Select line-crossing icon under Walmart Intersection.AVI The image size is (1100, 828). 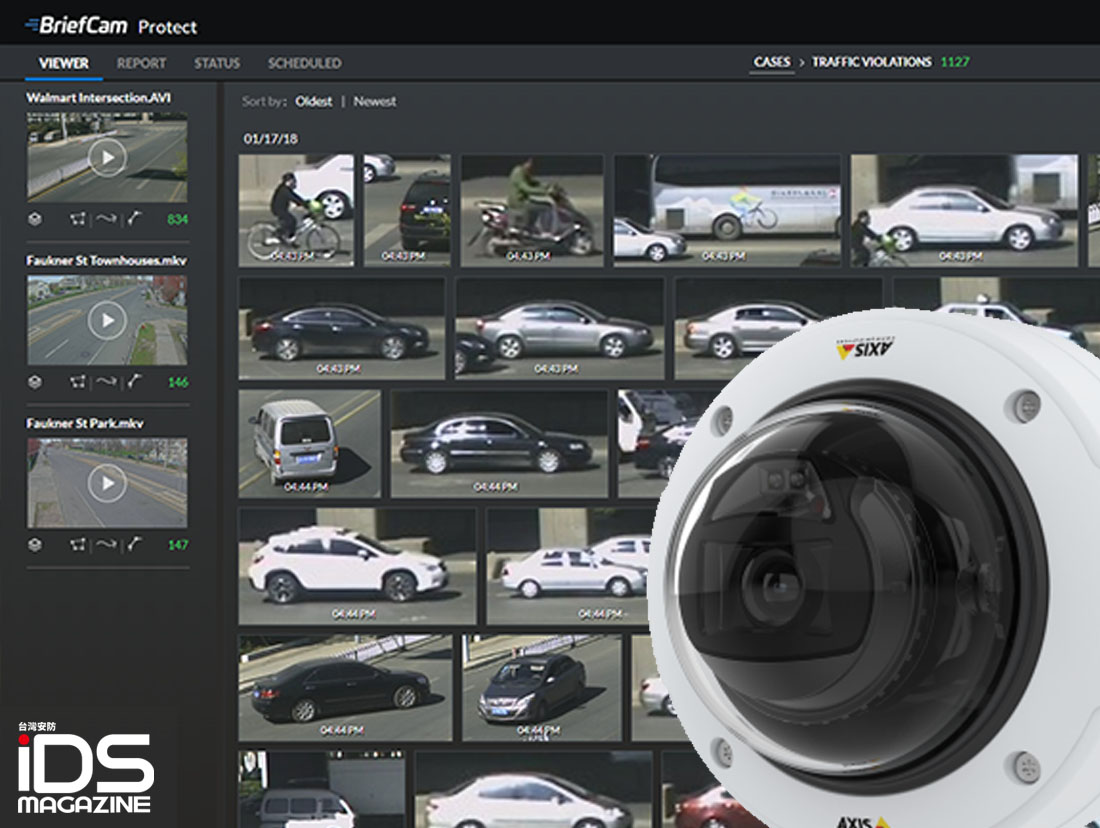pos(134,219)
